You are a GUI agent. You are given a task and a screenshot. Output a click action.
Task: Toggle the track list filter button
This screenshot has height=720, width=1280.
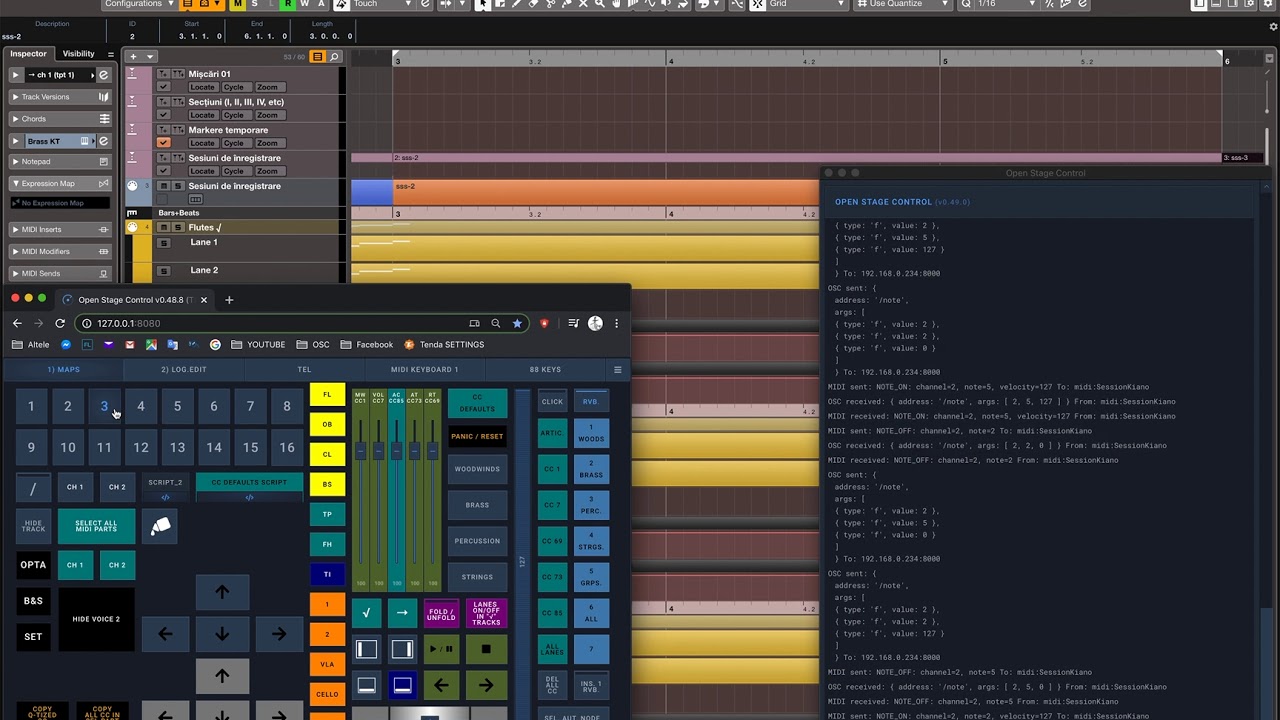318,57
